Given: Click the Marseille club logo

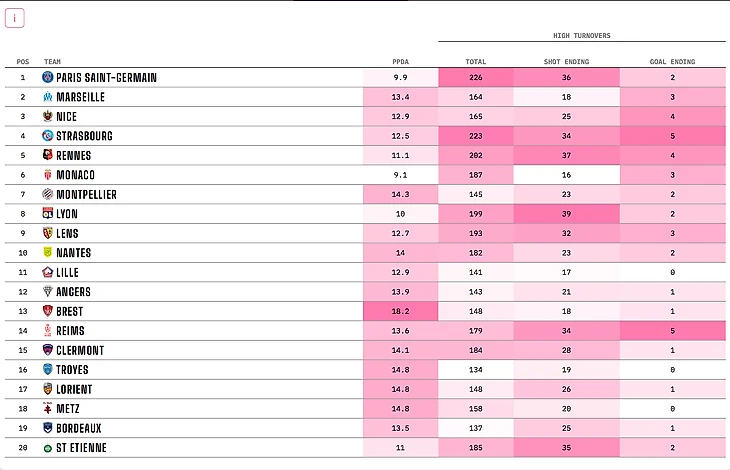Looking at the screenshot, I should tap(48, 97).
